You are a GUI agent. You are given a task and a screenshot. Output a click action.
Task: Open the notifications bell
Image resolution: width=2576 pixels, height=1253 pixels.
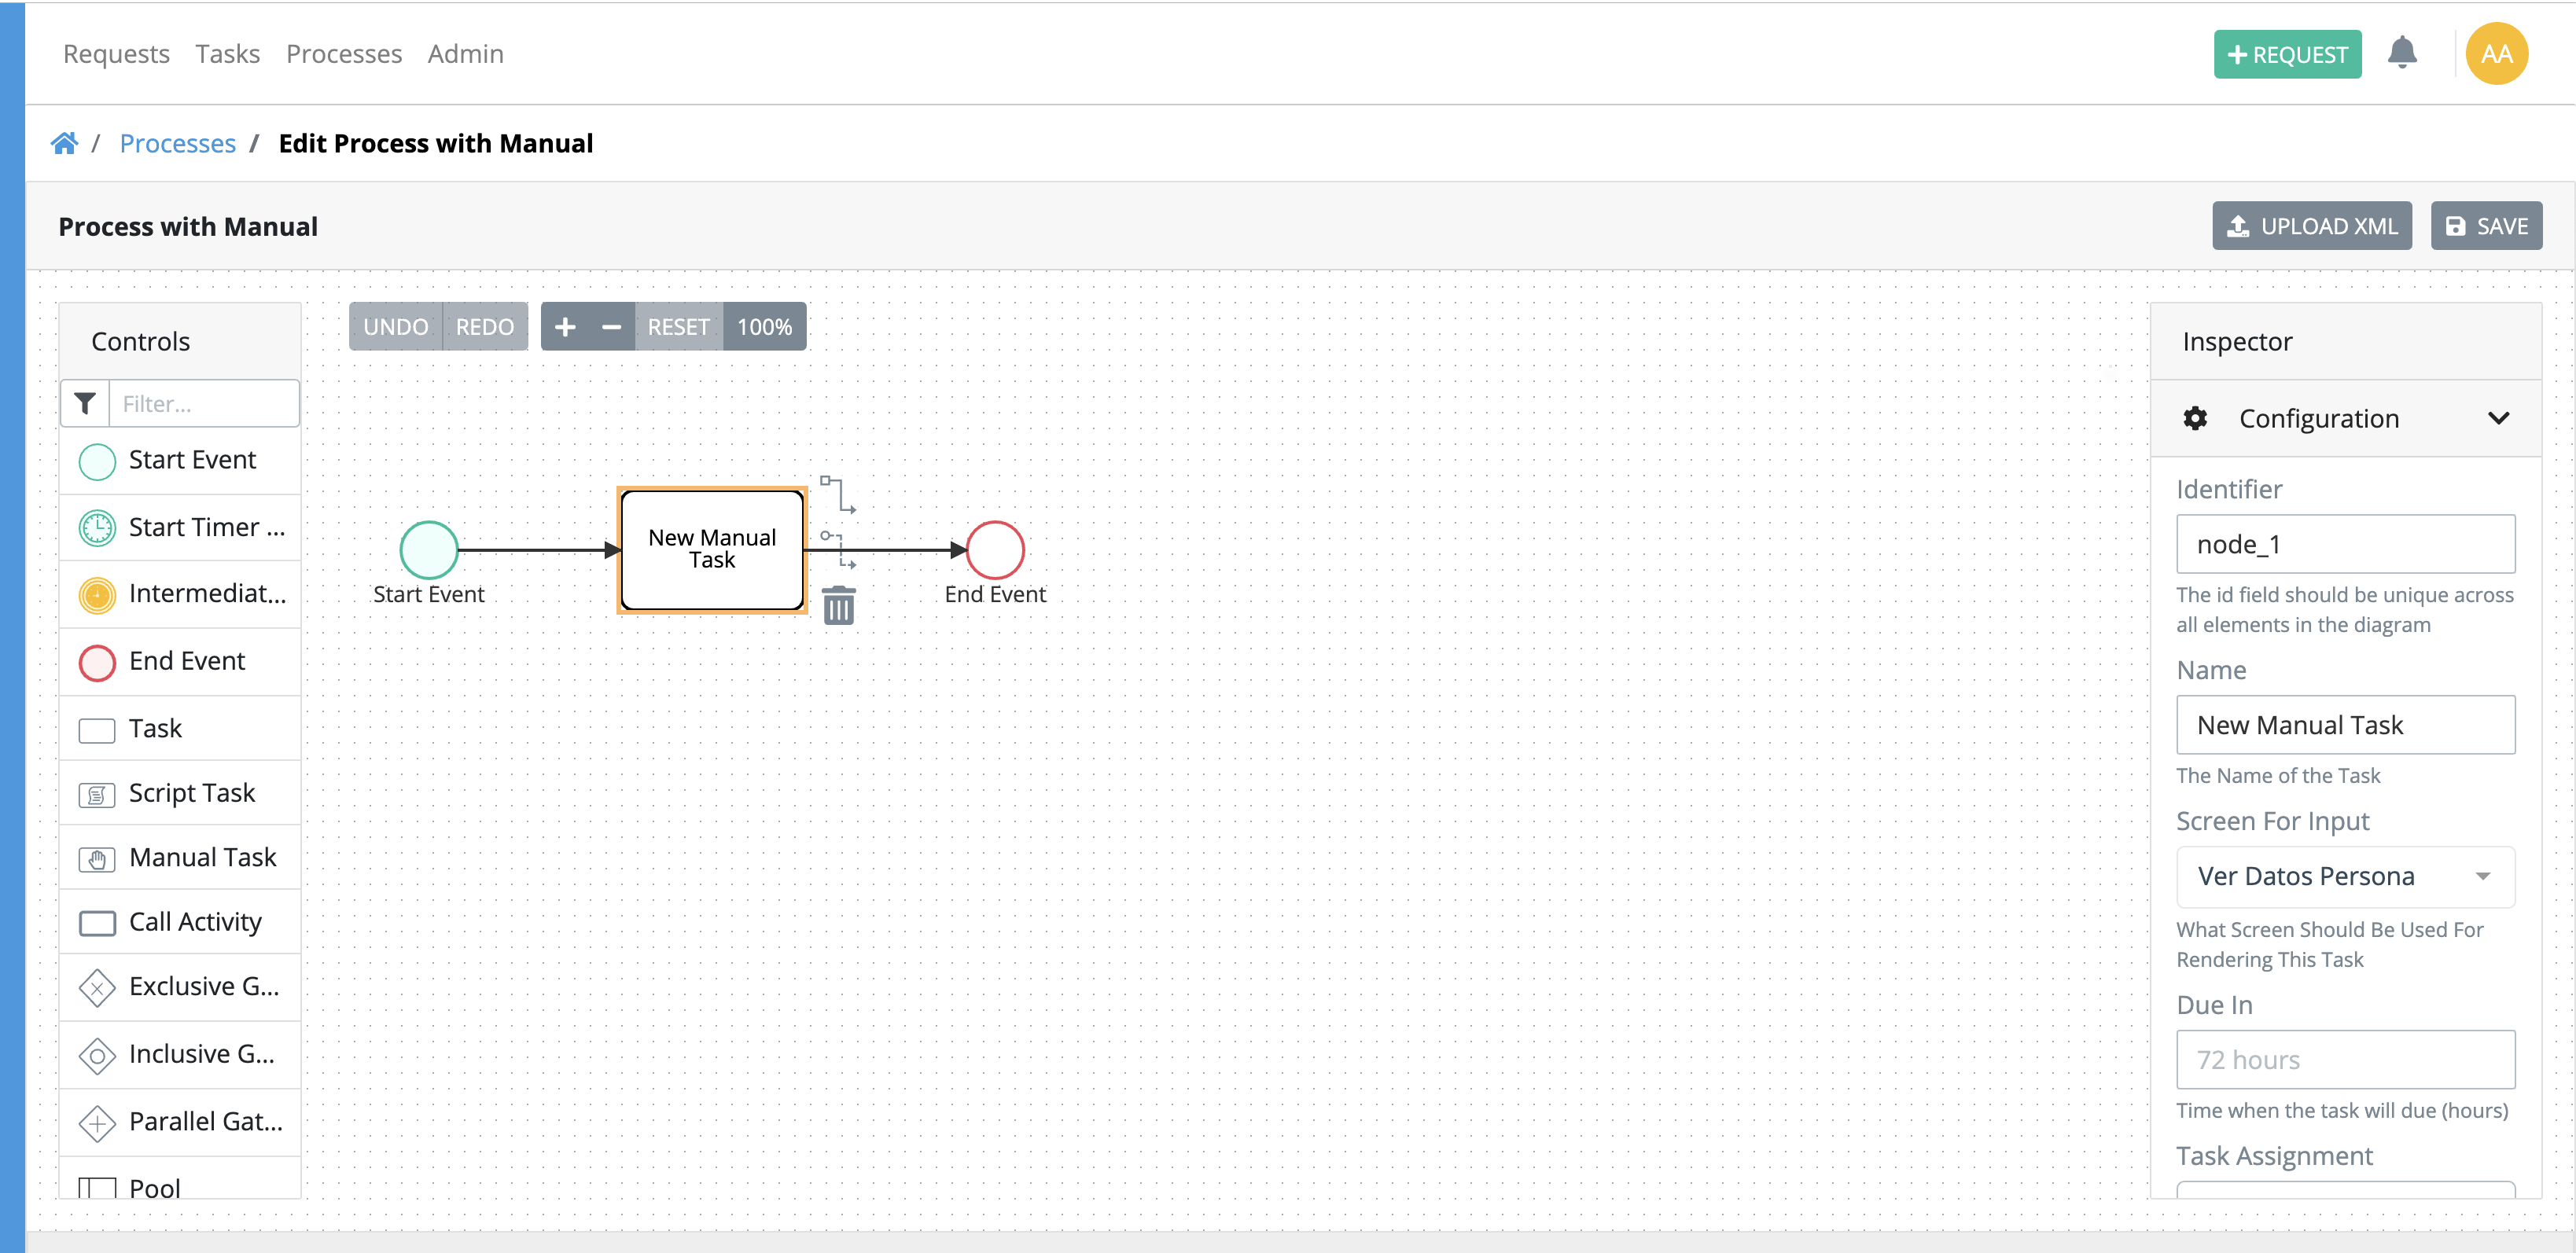2401,53
